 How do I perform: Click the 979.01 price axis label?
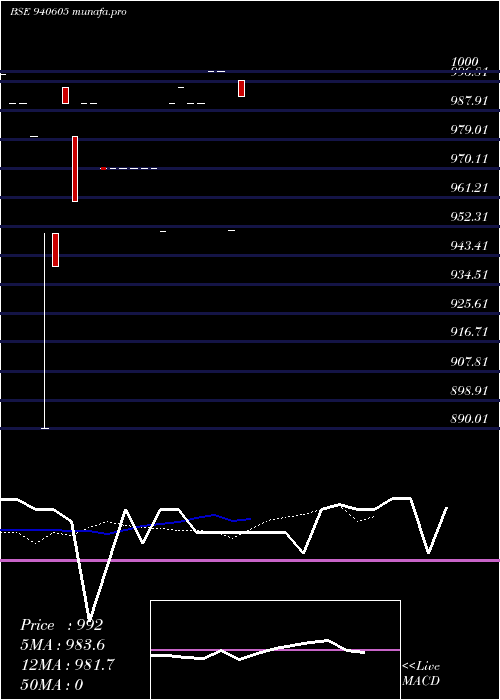click(x=469, y=130)
